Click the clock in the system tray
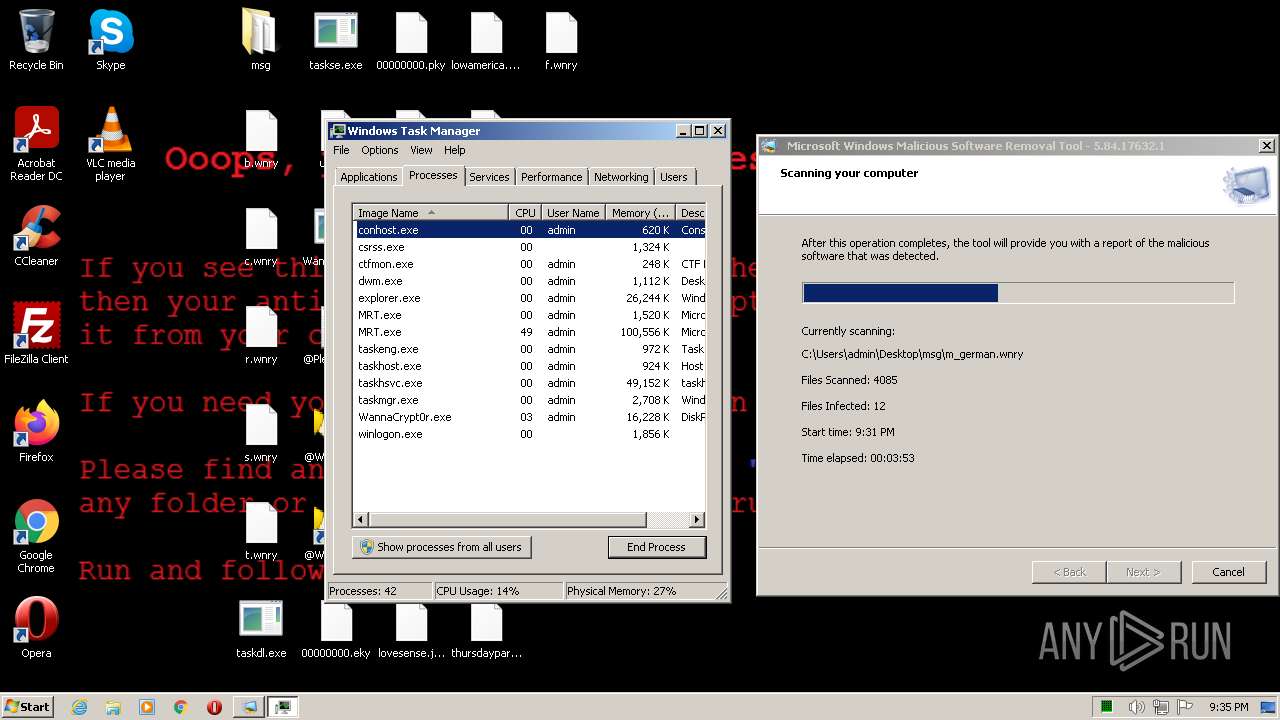 tap(1228, 707)
